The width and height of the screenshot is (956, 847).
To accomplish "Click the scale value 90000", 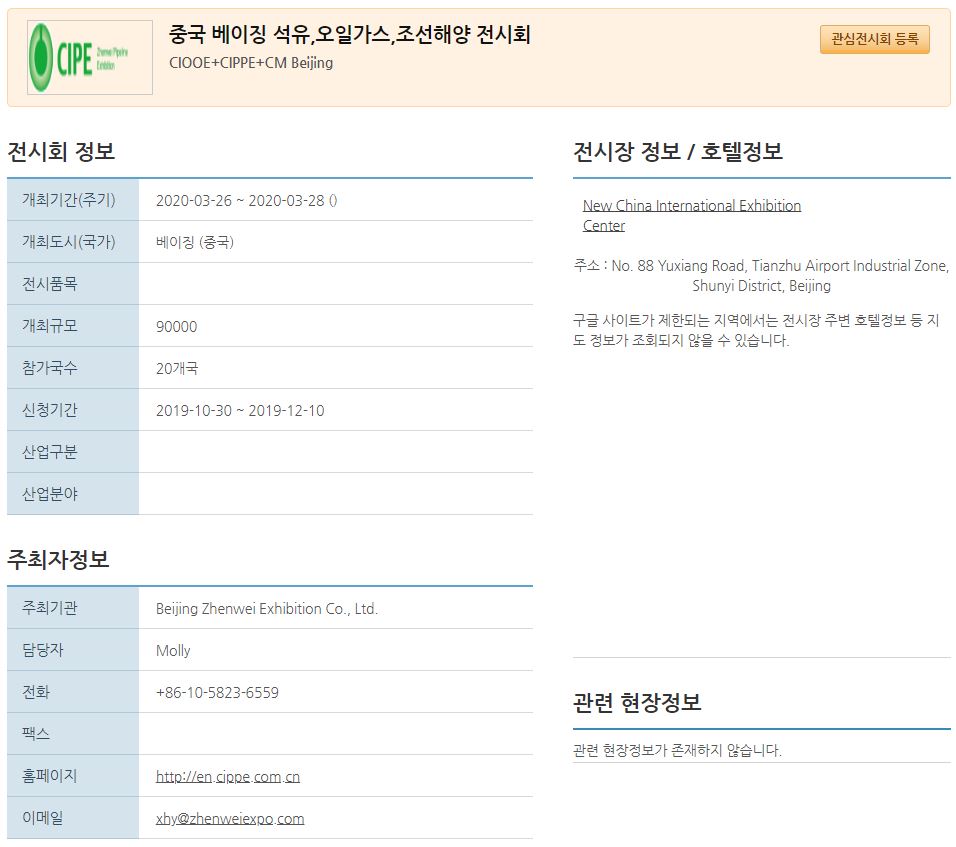I will tap(176, 326).
